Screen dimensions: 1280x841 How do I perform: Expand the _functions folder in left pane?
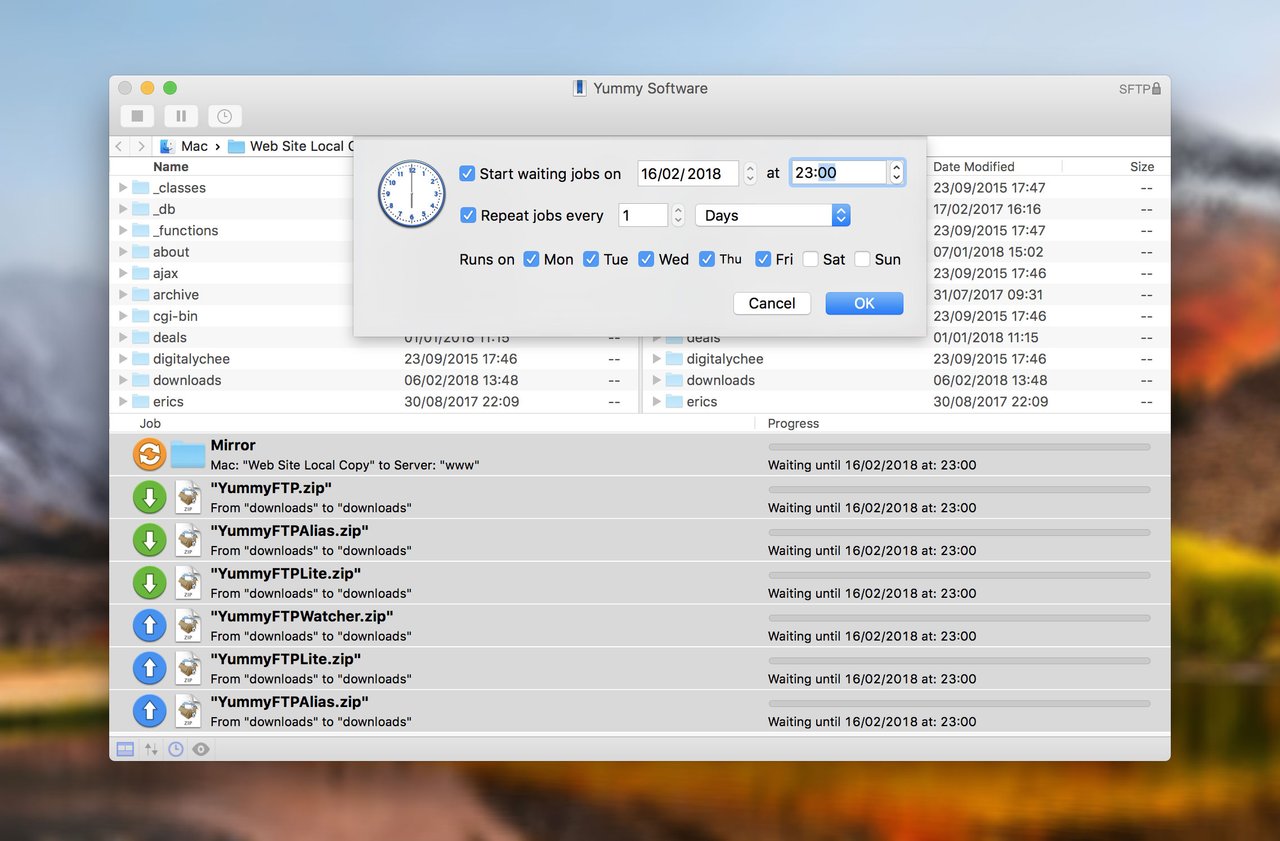[123, 230]
